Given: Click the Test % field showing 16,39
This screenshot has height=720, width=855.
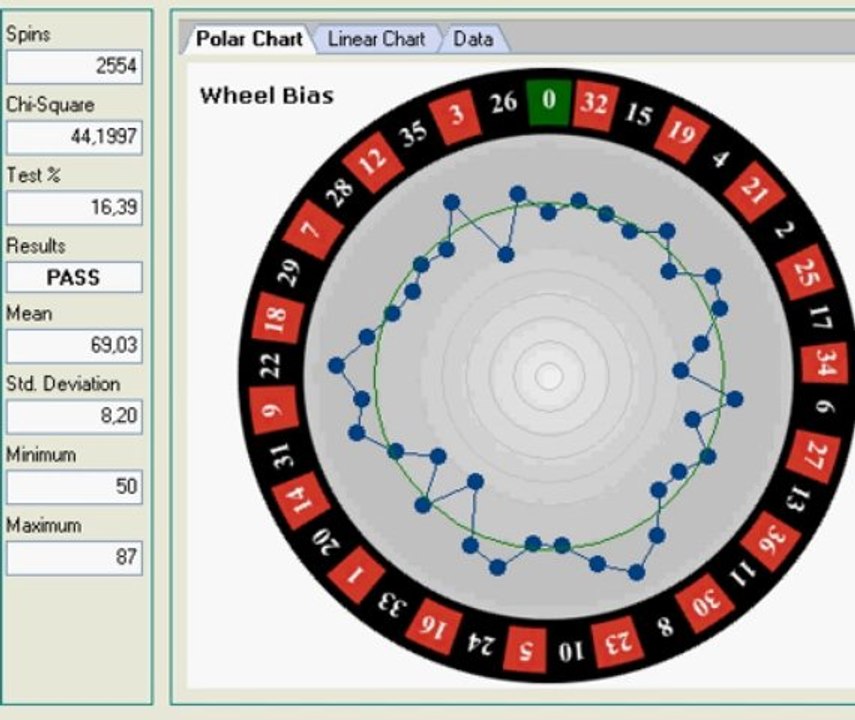Looking at the screenshot, I should tap(74, 207).
